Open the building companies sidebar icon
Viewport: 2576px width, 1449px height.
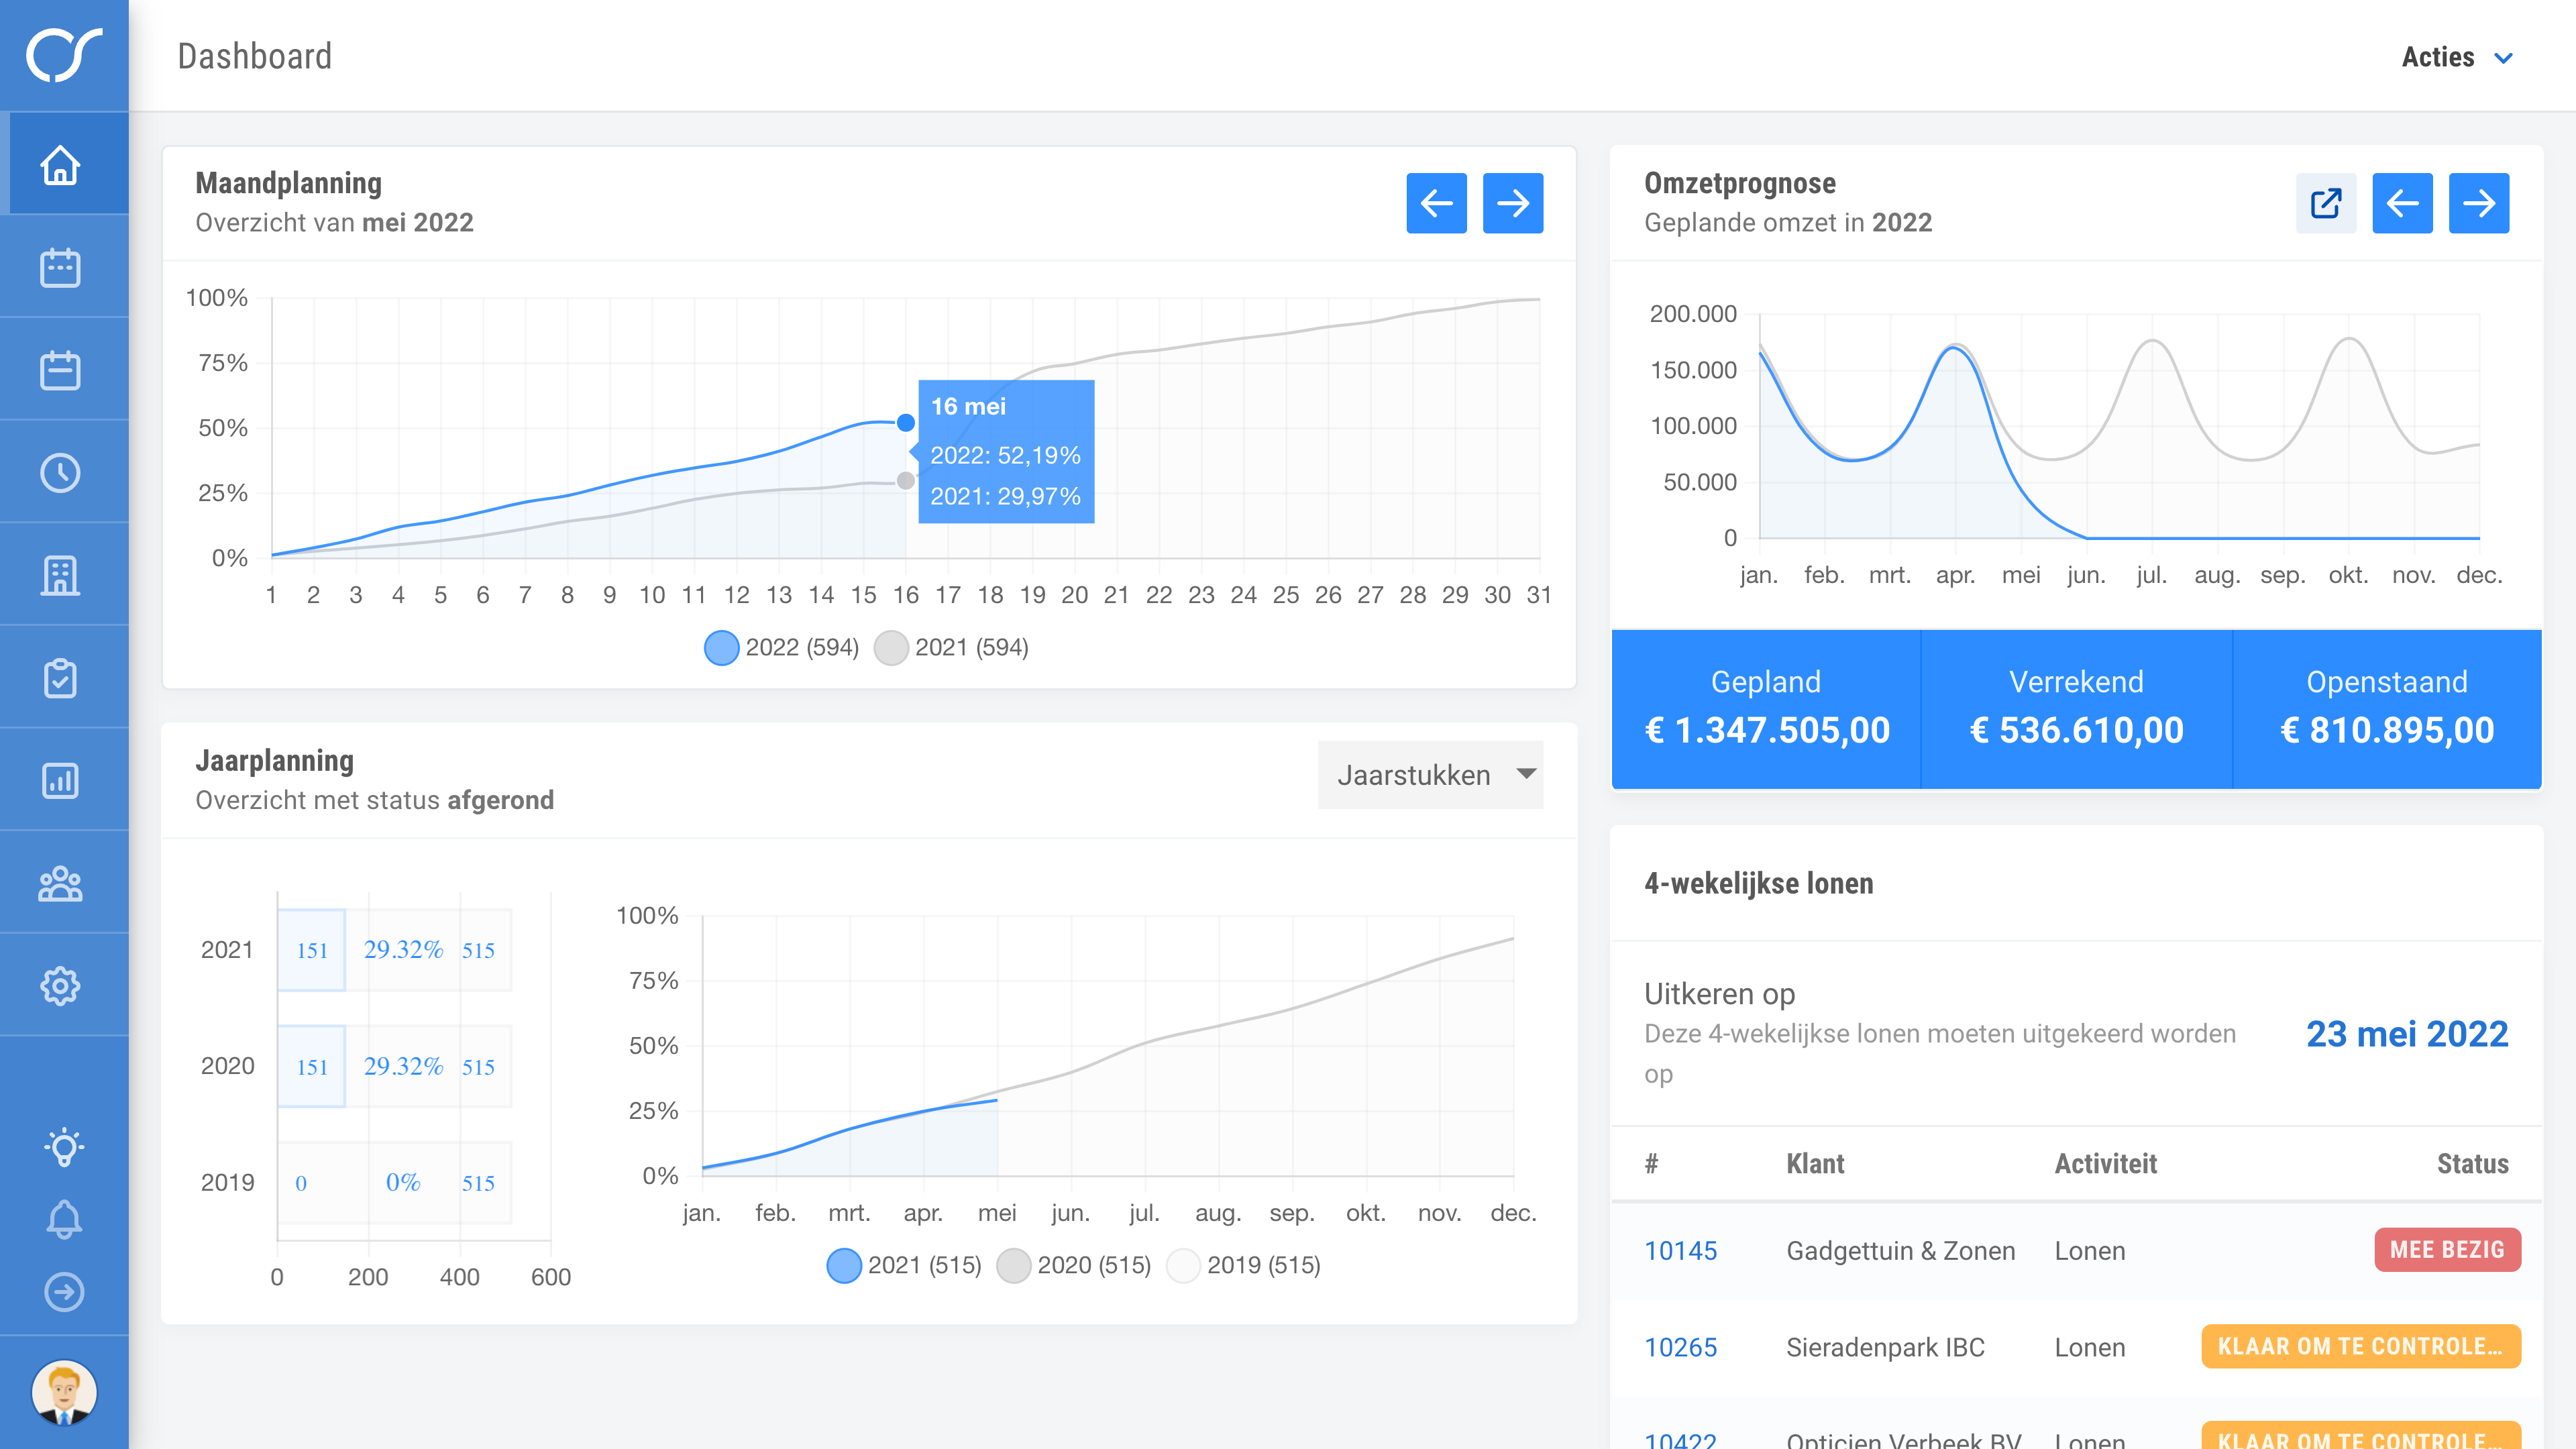61,576
